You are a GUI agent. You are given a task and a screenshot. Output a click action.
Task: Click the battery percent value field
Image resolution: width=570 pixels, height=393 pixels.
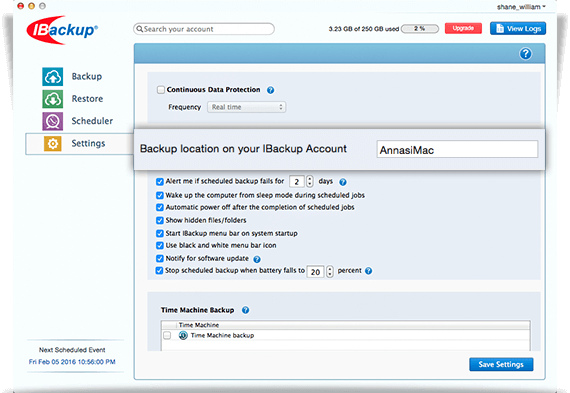point(316,272)
